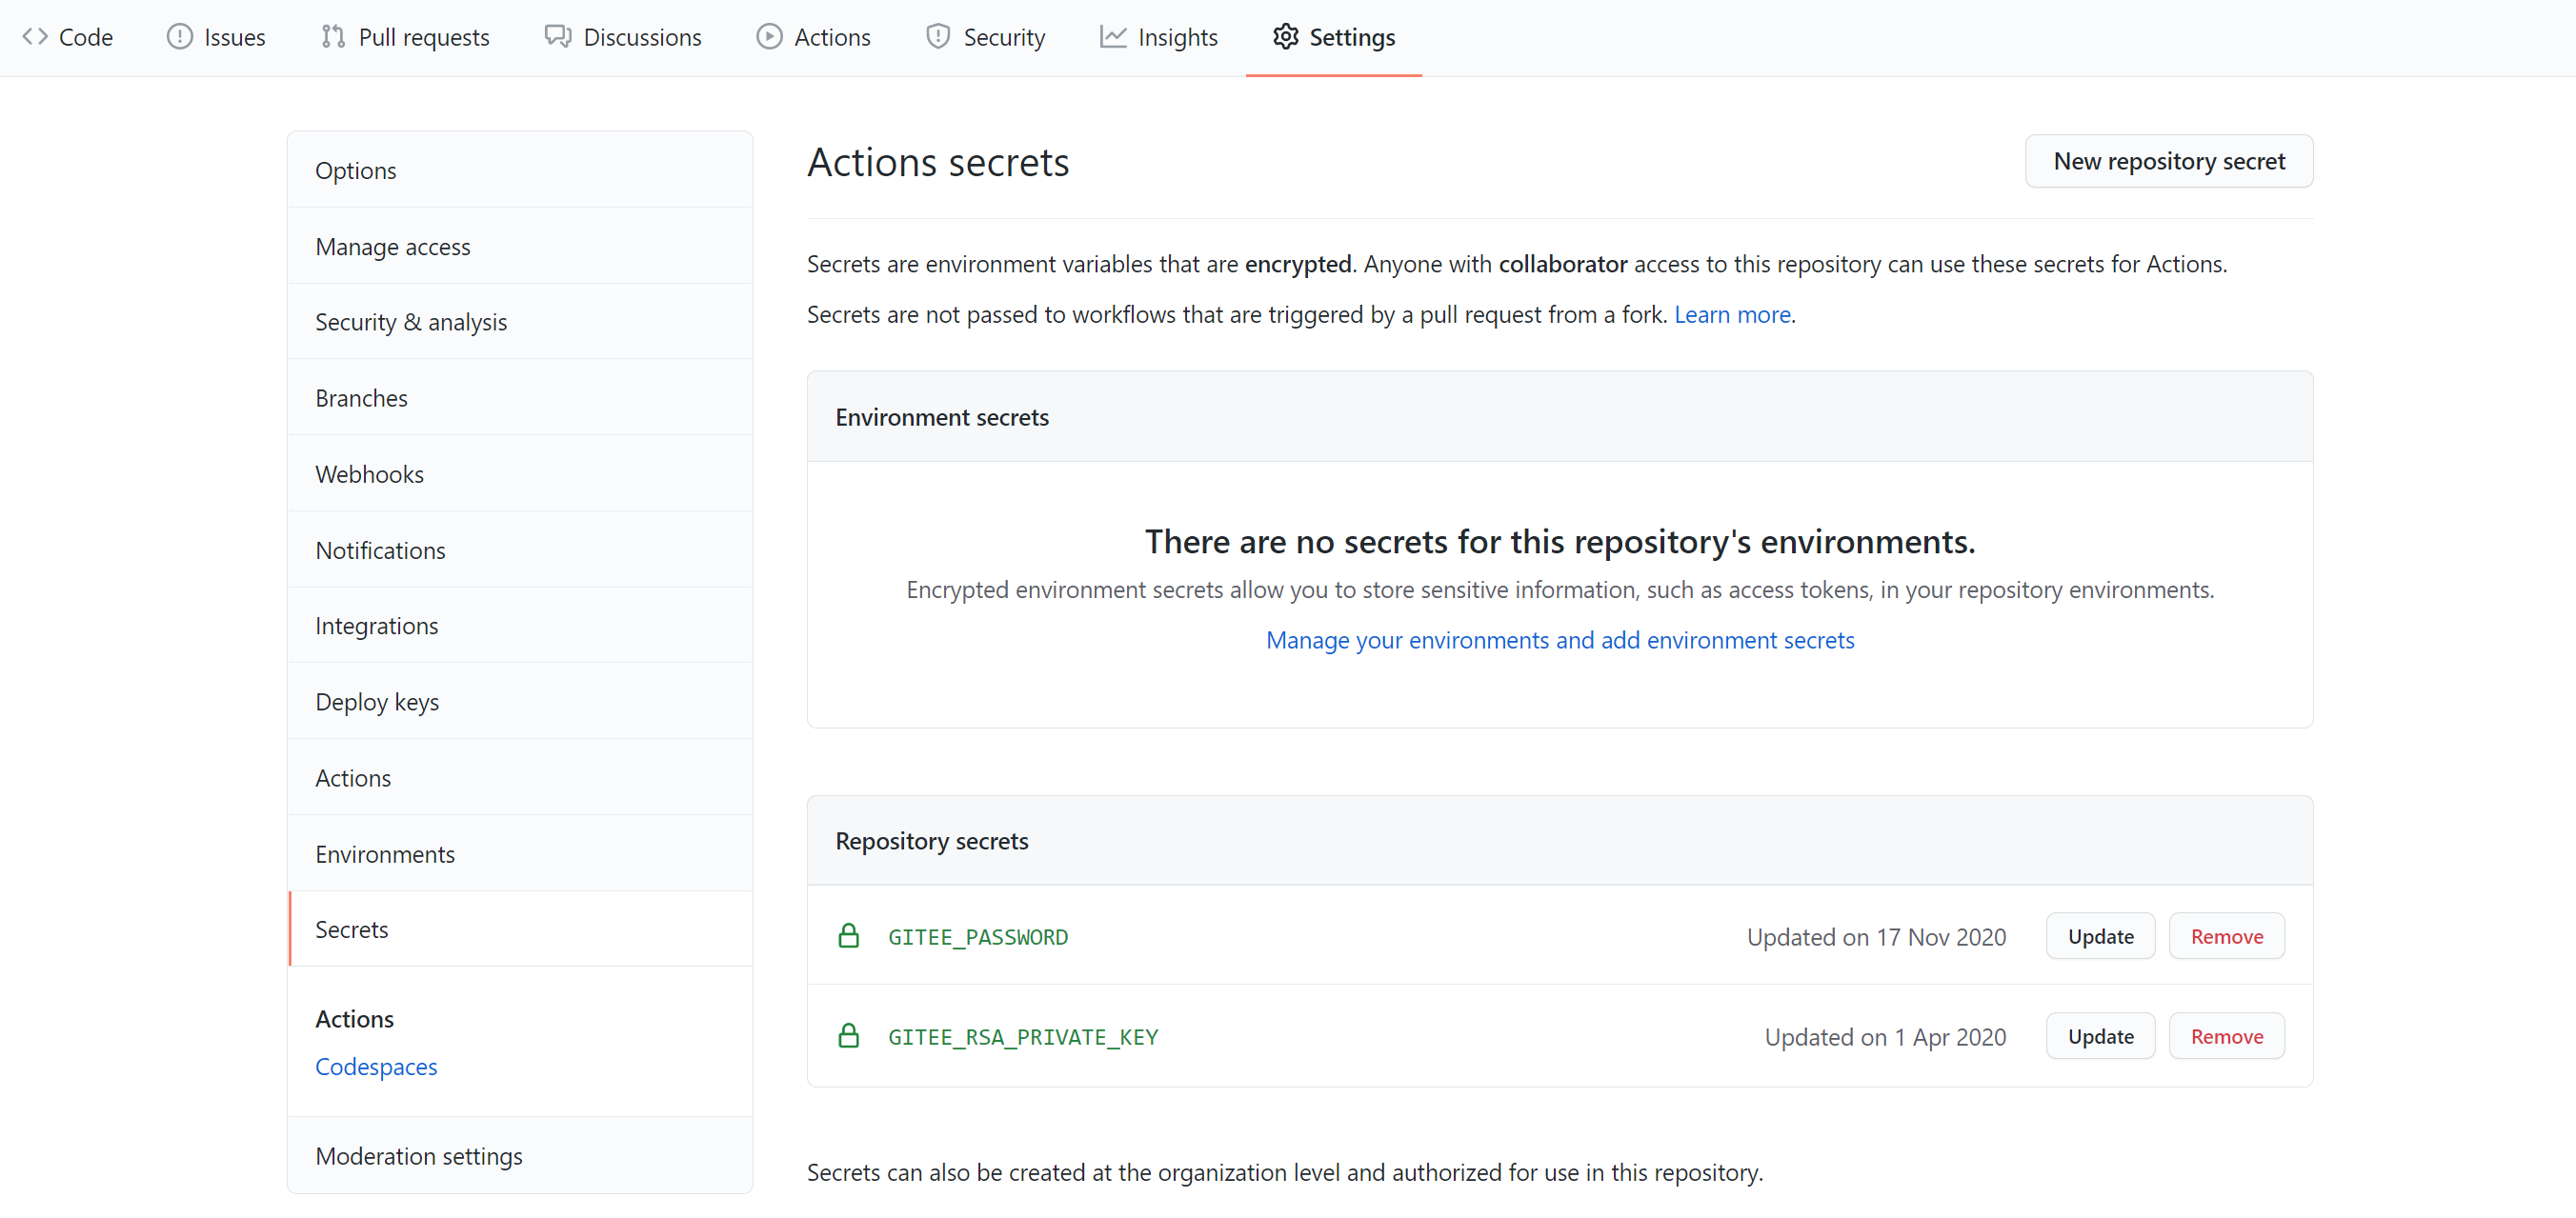Viewport: 2576px width, 1218px height.
Task: Go to Environments settings section
Action: click(x=385, y=853)
